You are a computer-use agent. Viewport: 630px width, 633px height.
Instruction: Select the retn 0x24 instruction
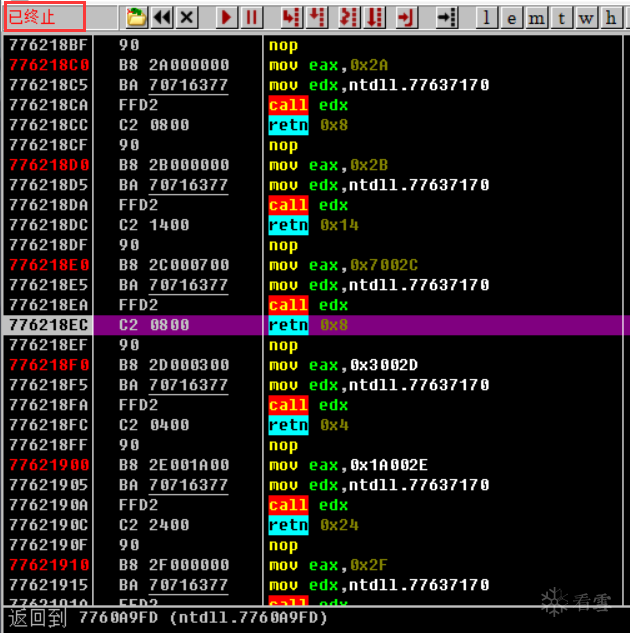tap(314, 525)
